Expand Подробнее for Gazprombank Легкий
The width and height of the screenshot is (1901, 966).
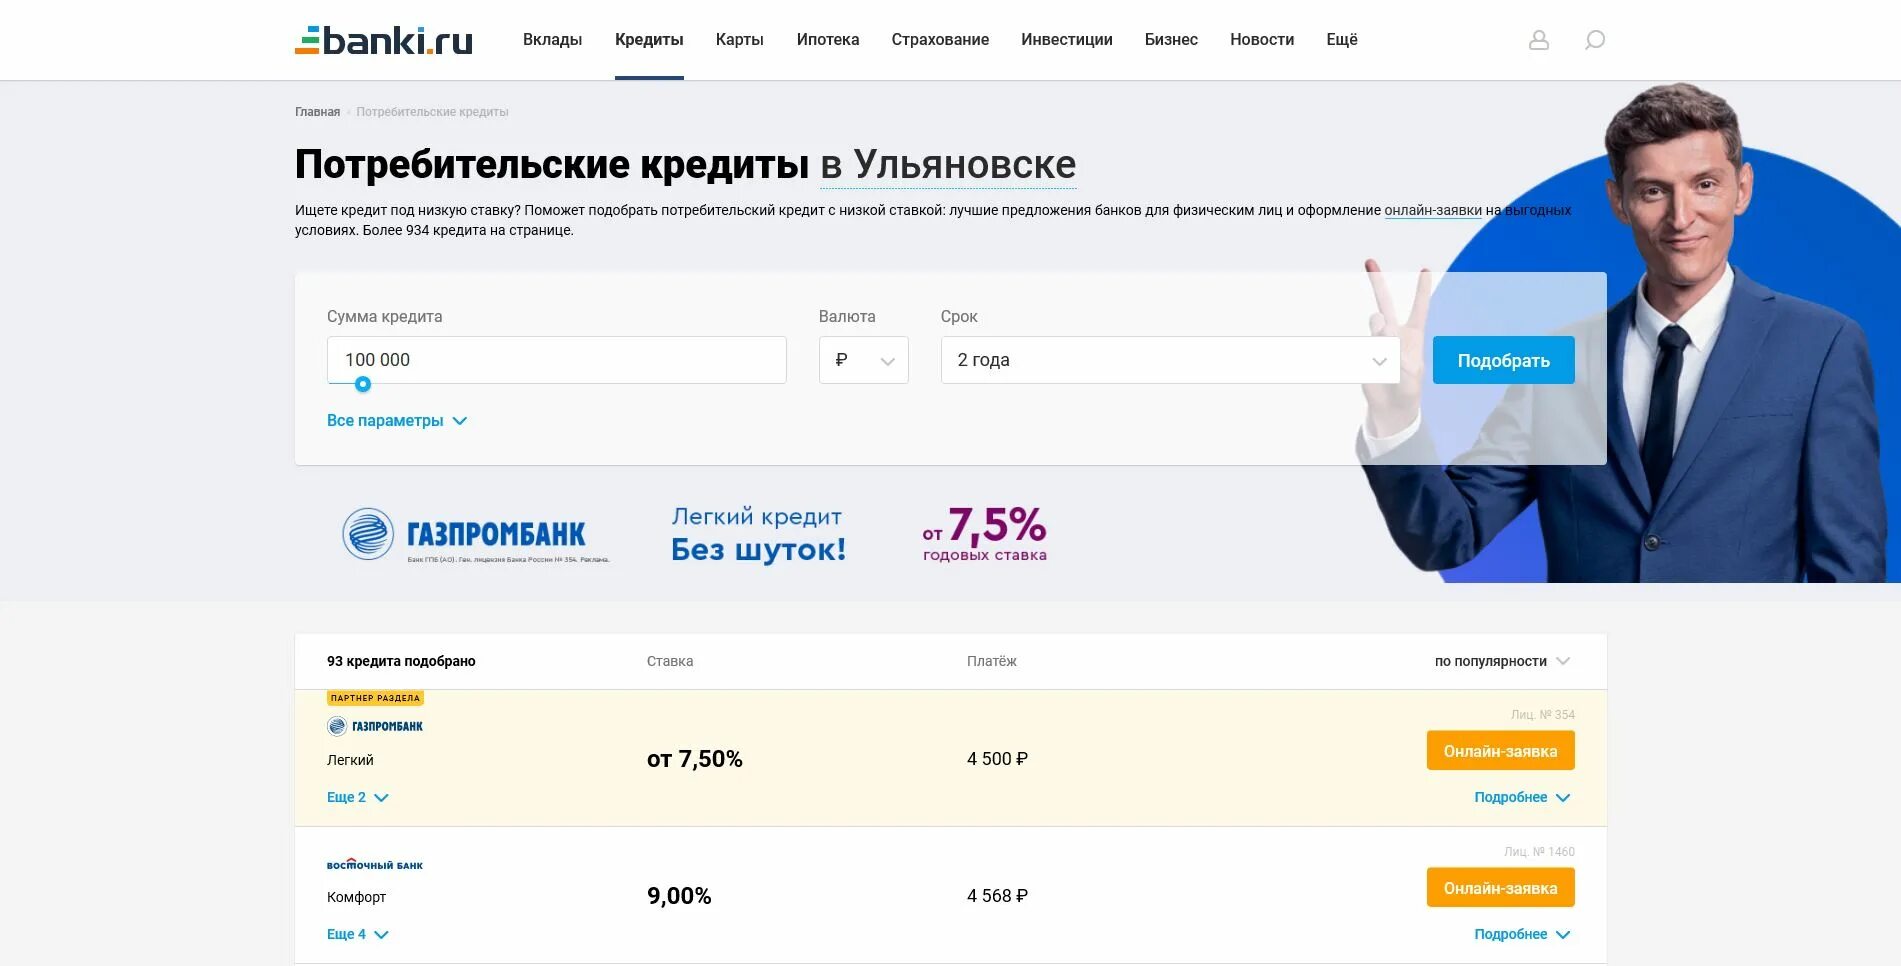(1522, 797)
